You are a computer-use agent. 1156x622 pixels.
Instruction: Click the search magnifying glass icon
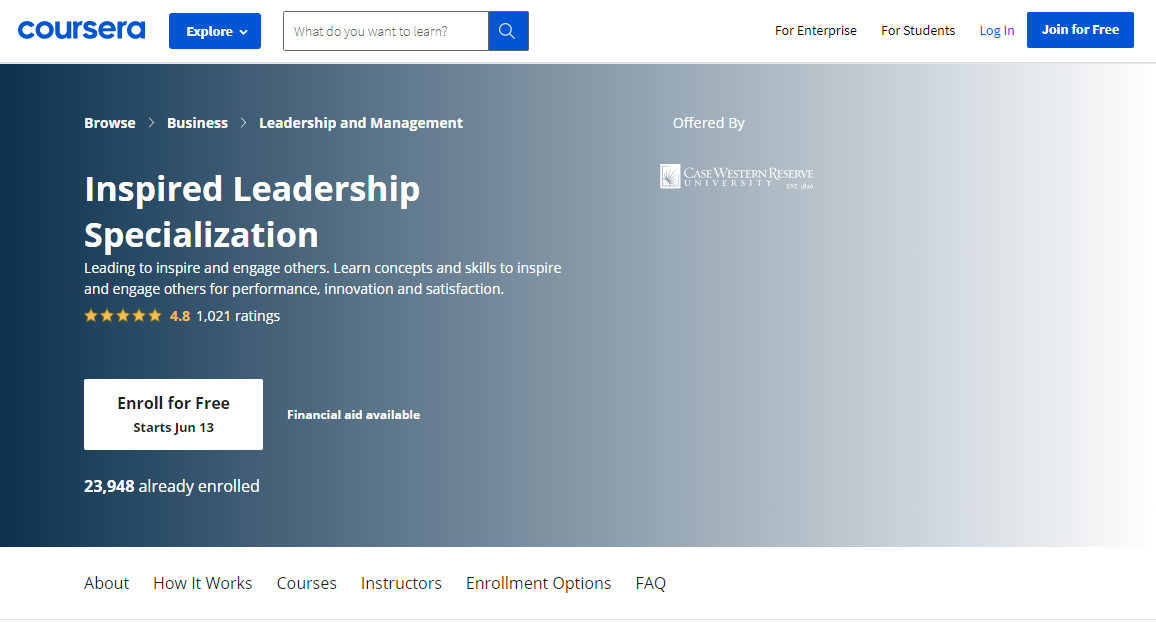point(507,31)
